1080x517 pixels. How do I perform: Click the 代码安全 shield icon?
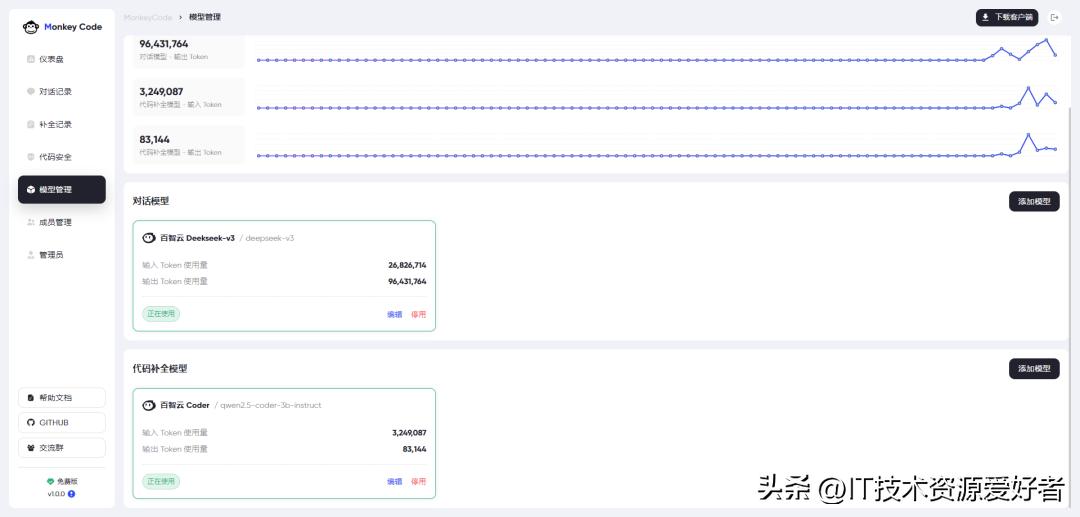coord(30,157)
